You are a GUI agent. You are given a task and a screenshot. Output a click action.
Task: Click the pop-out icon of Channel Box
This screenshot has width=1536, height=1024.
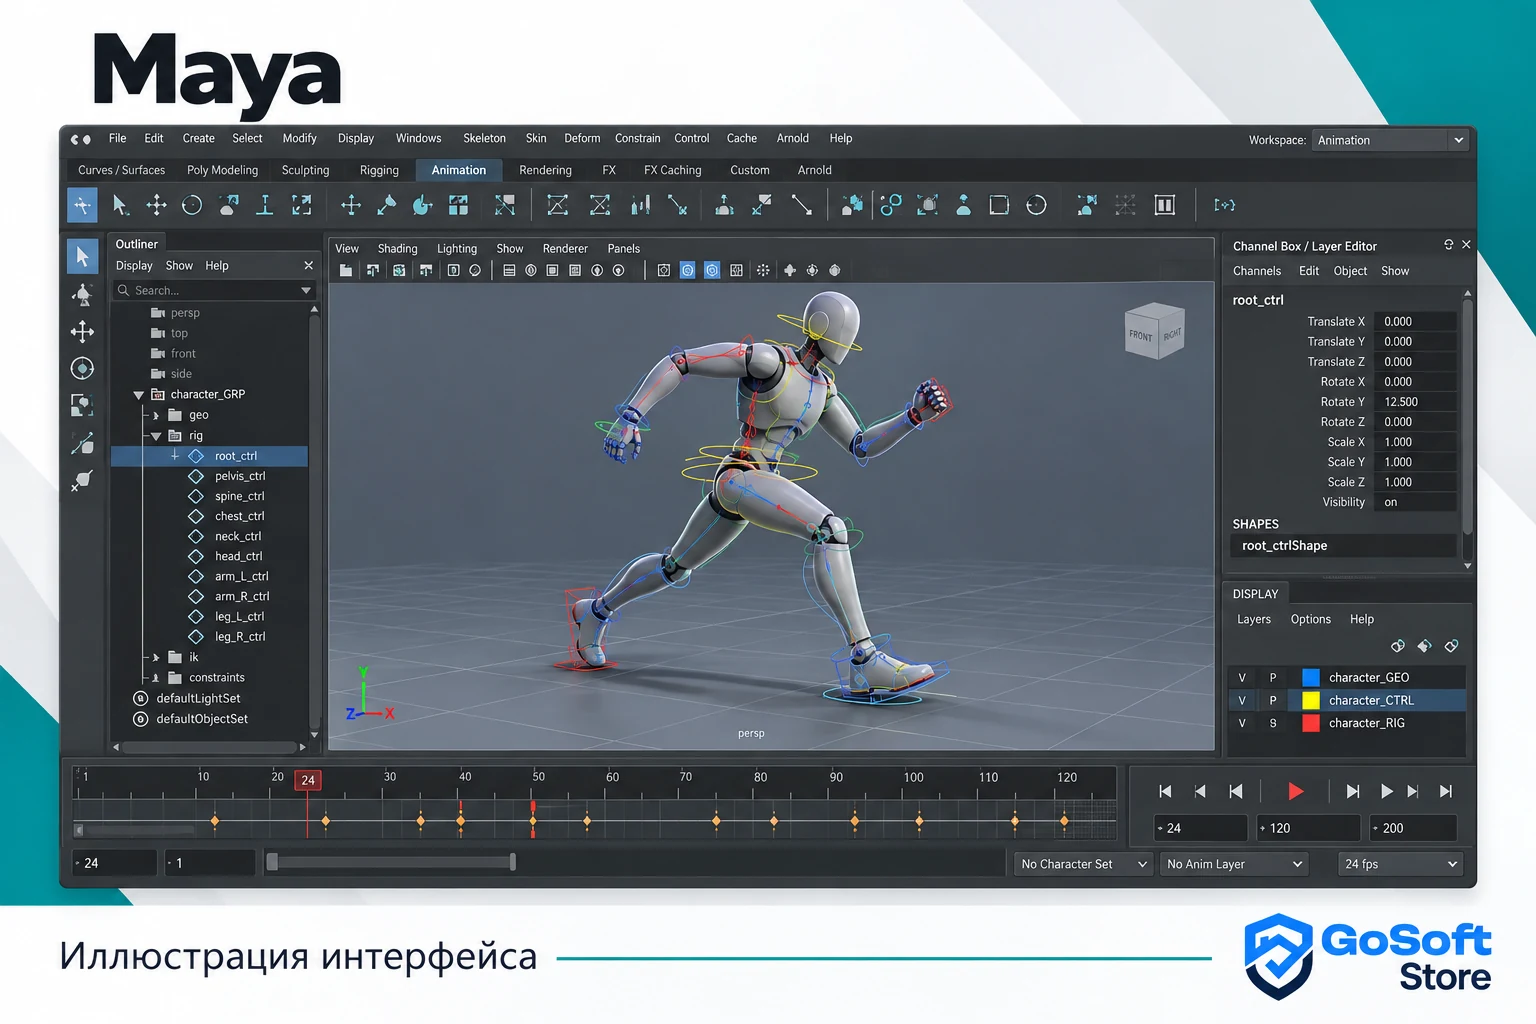point(1448,245)
